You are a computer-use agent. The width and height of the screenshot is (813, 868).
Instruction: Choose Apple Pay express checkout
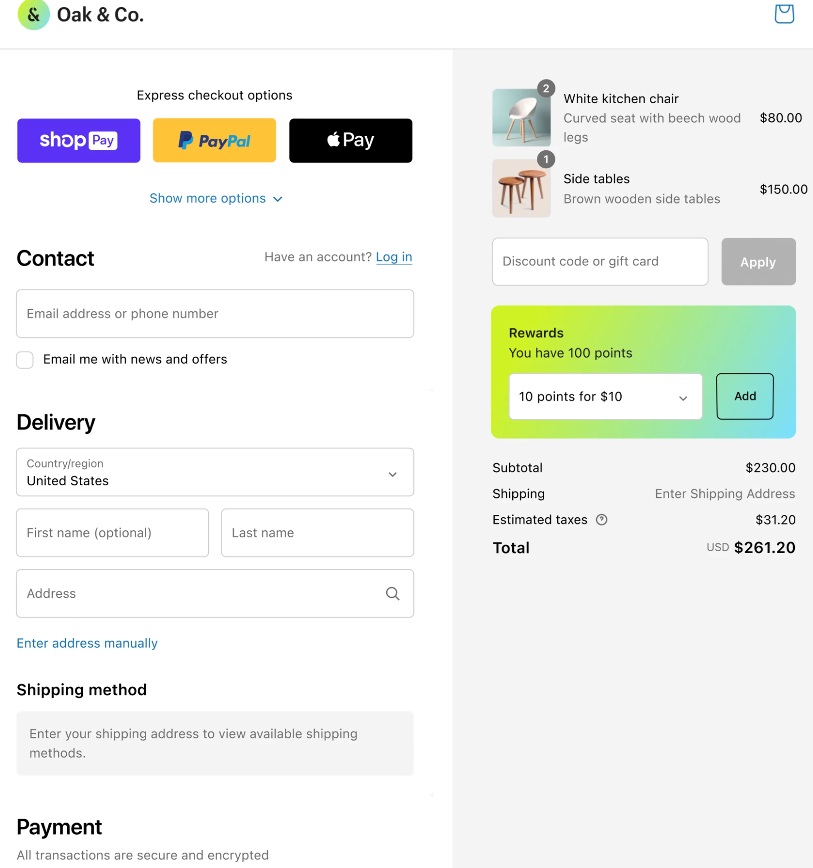pyautogui.click(x=350, y=141)
